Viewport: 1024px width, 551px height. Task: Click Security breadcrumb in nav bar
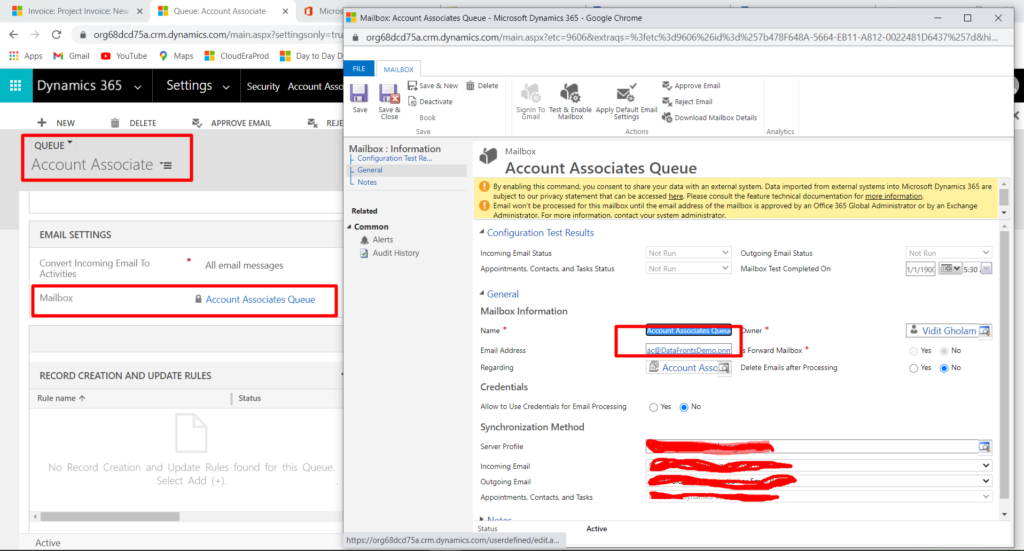[x=263, y=86]
